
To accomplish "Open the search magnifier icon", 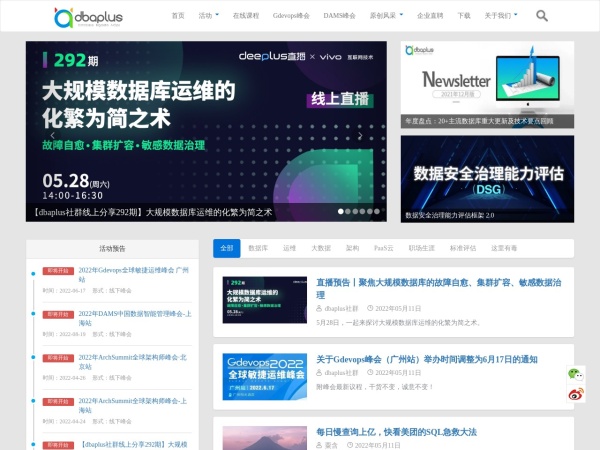I will pos(542,16).
